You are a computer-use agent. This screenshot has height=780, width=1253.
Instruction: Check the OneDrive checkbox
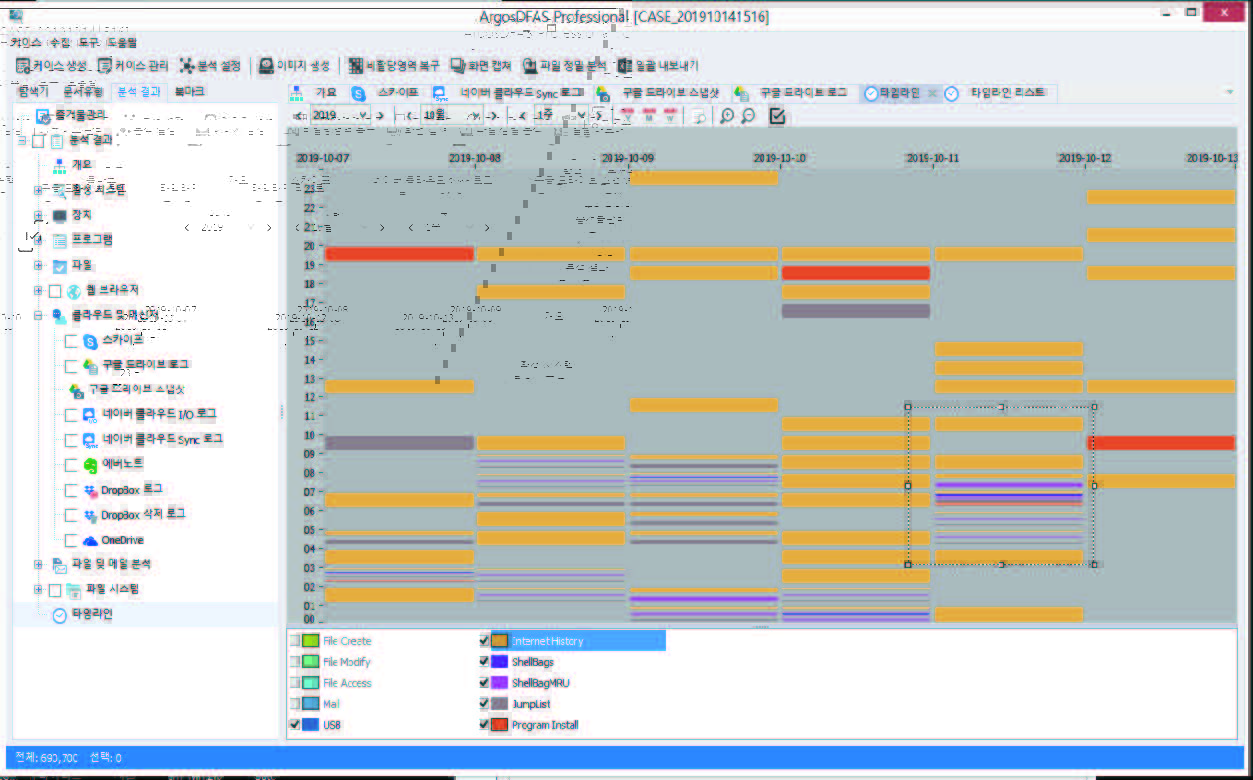(x=71, y=541)
